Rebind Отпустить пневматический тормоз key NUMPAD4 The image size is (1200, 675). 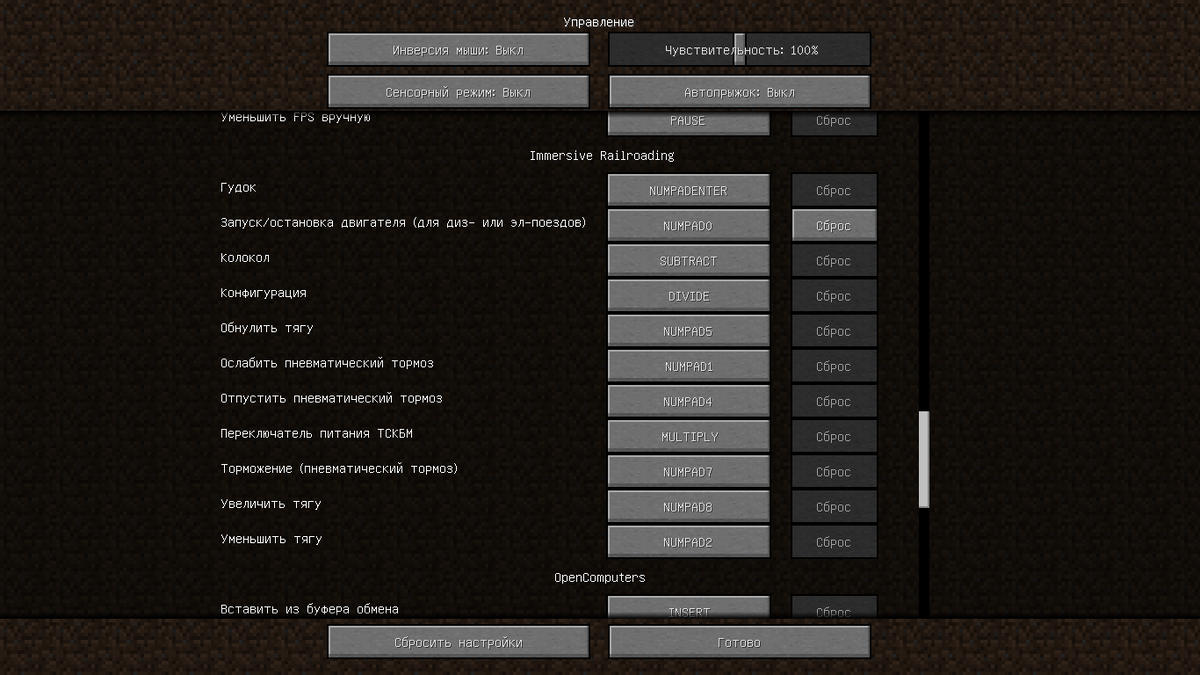[x=688, y=401]
